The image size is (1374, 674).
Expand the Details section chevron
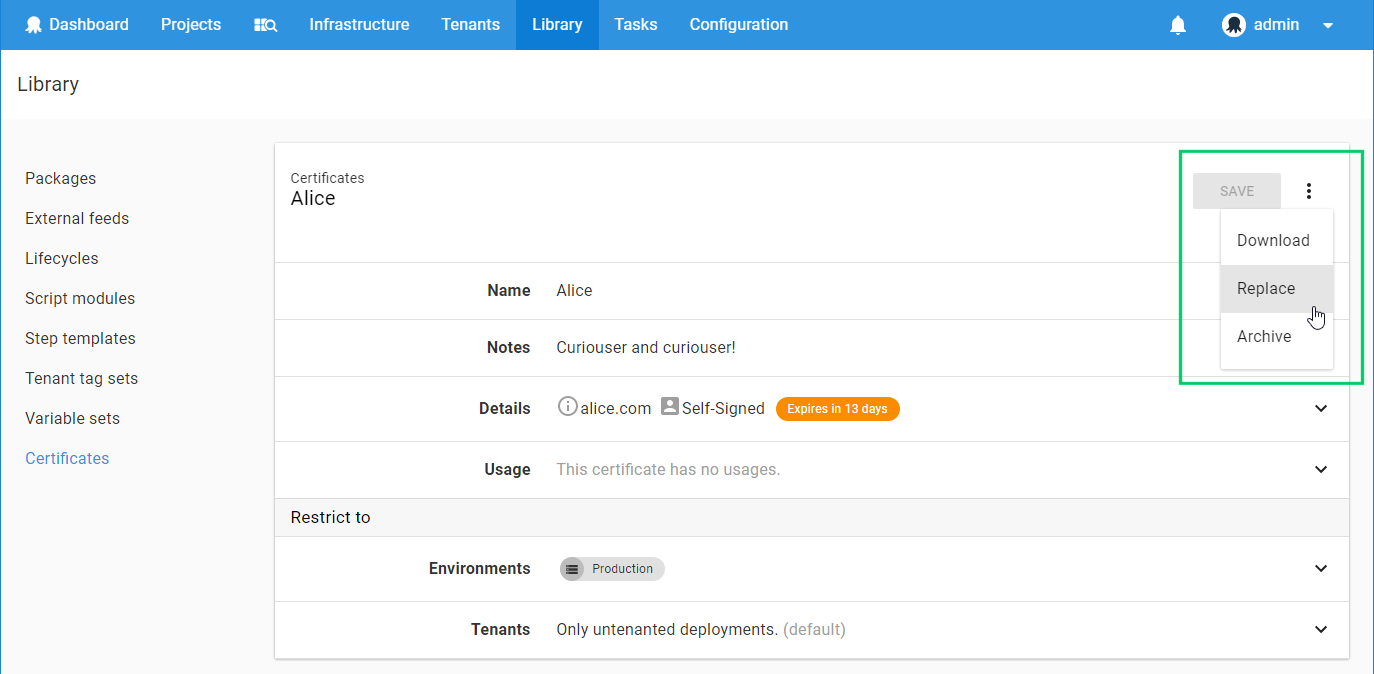tap(1321, 408)
